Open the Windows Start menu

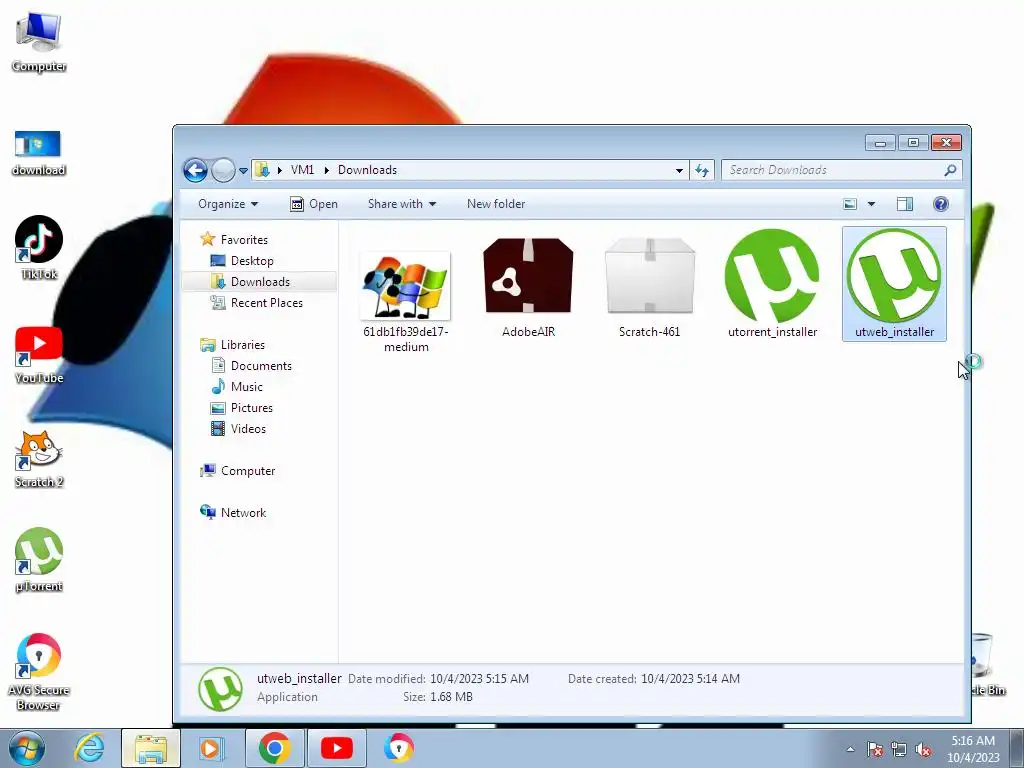[25, 748]
